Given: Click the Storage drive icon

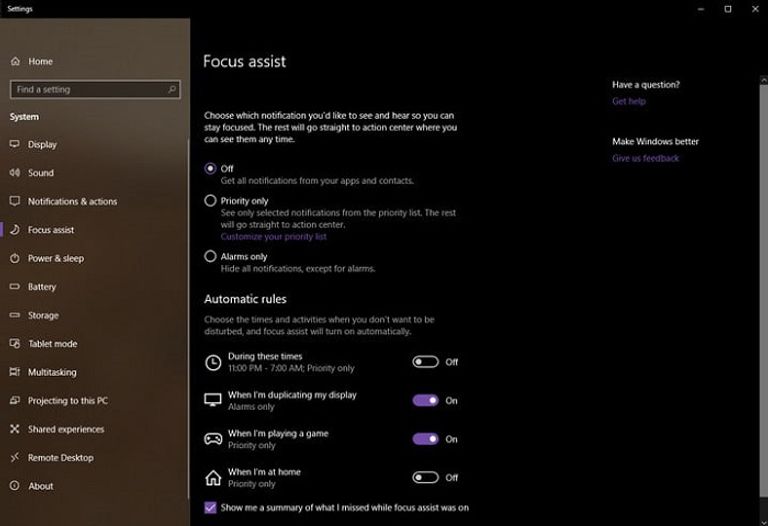Looking at the screenshot, I should (15, 315).
